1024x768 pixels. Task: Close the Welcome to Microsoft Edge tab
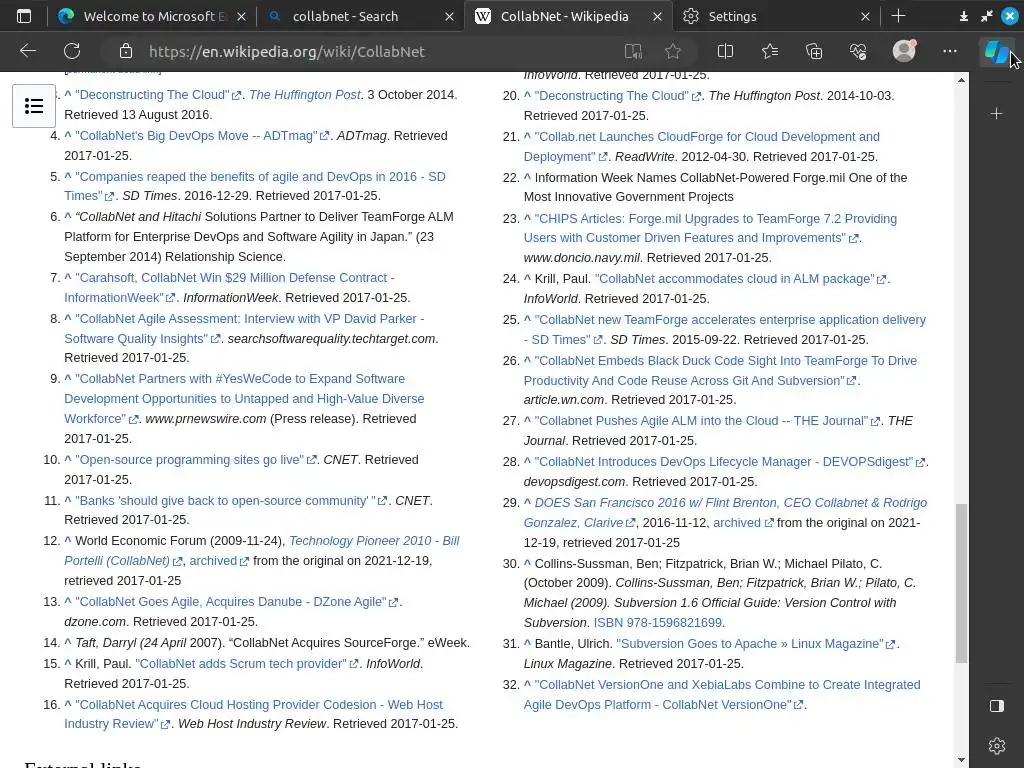coord(241,16)
